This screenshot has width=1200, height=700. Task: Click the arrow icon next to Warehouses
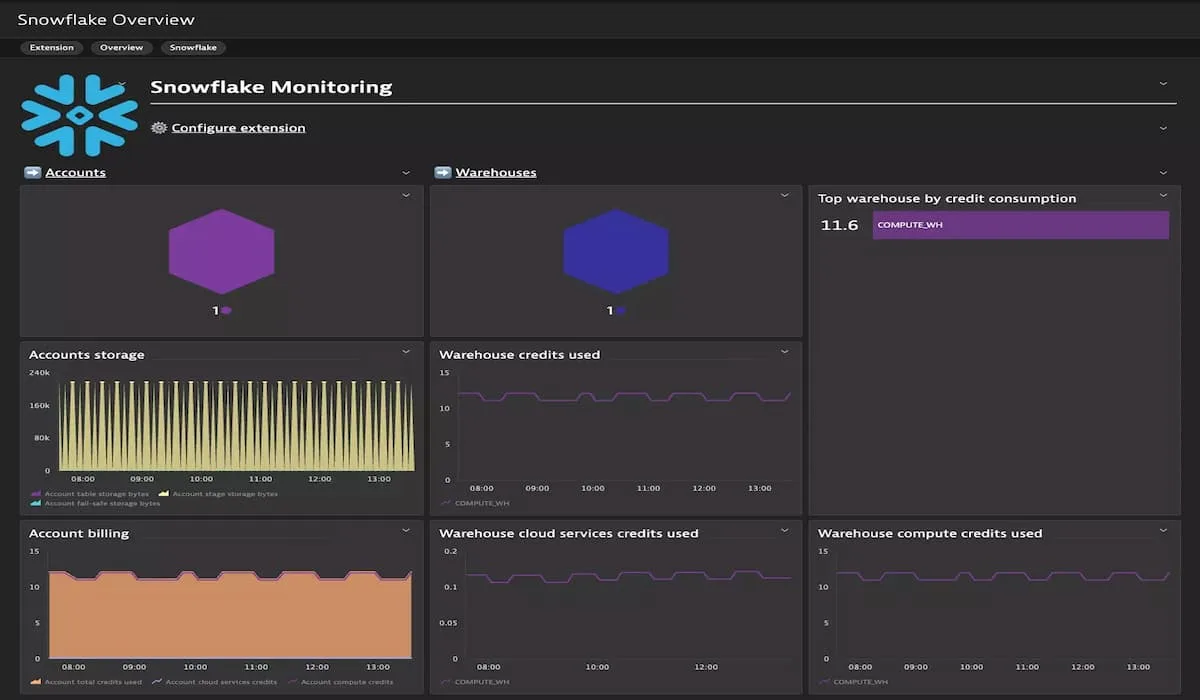click(x=443, y=171)
